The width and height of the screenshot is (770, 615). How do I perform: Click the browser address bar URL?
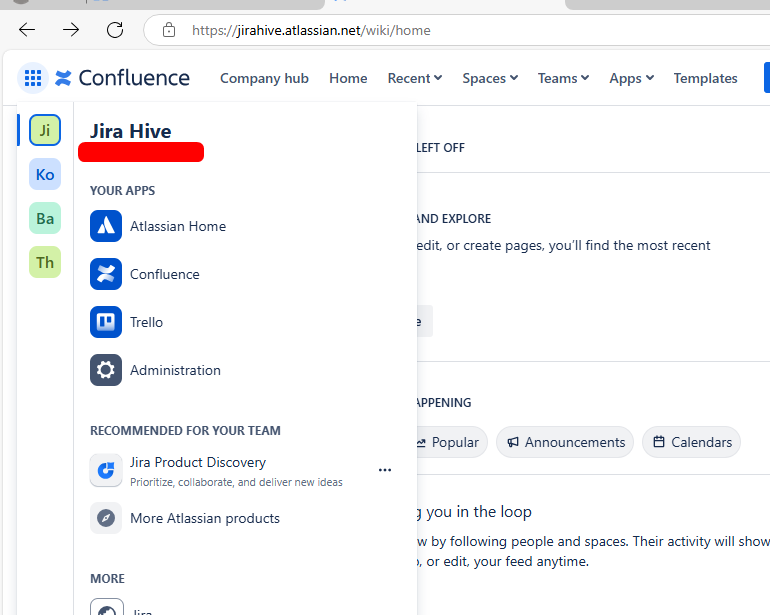[311, 30]
